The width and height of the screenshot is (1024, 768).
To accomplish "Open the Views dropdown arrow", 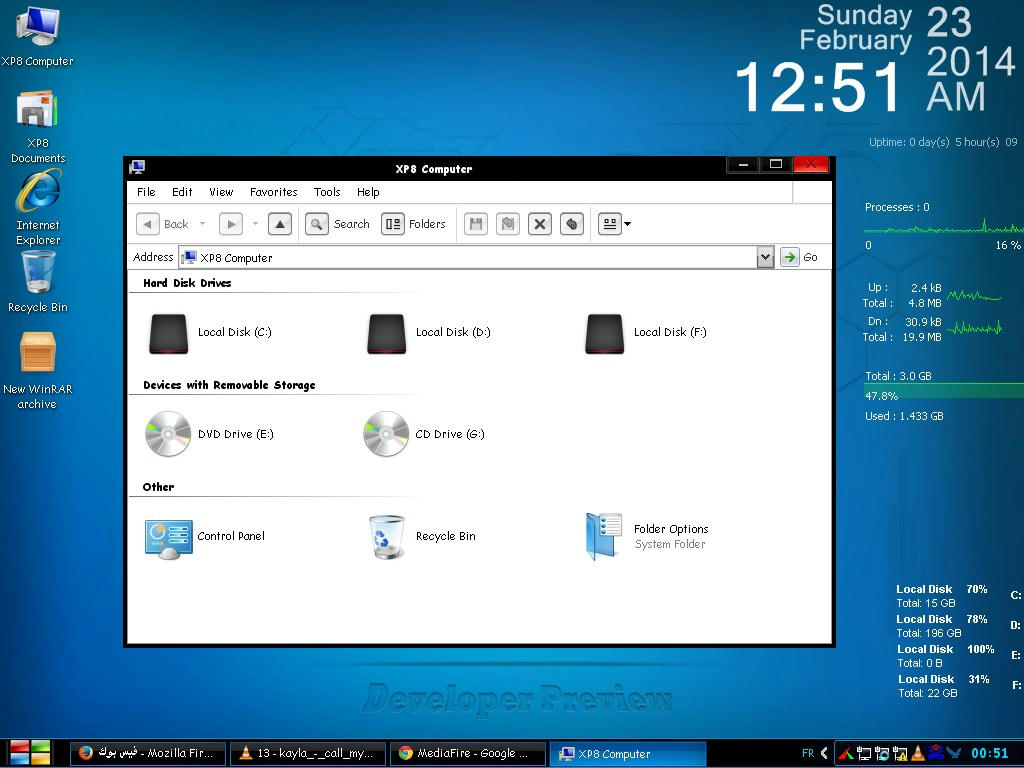I will click(x=628, y=224).
